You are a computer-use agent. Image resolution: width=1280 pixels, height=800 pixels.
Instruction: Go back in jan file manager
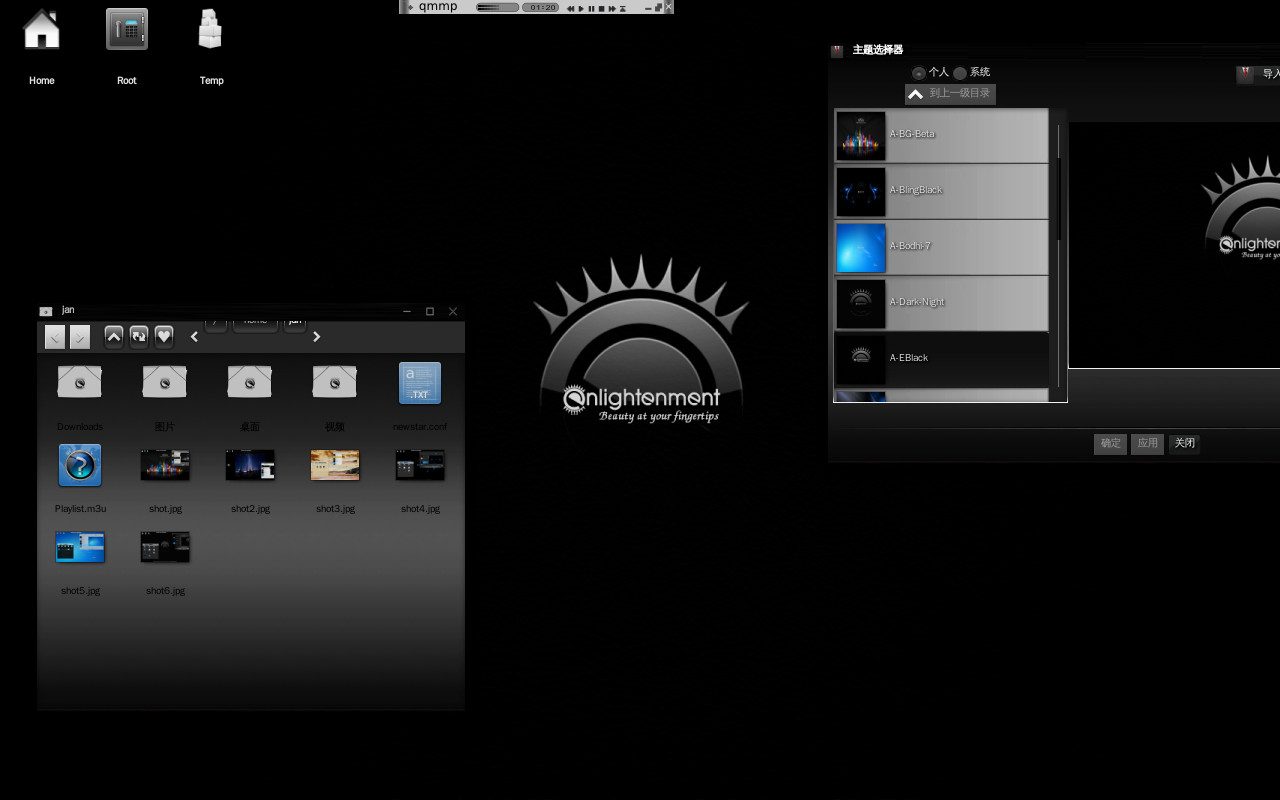click(x=55, y=337)
